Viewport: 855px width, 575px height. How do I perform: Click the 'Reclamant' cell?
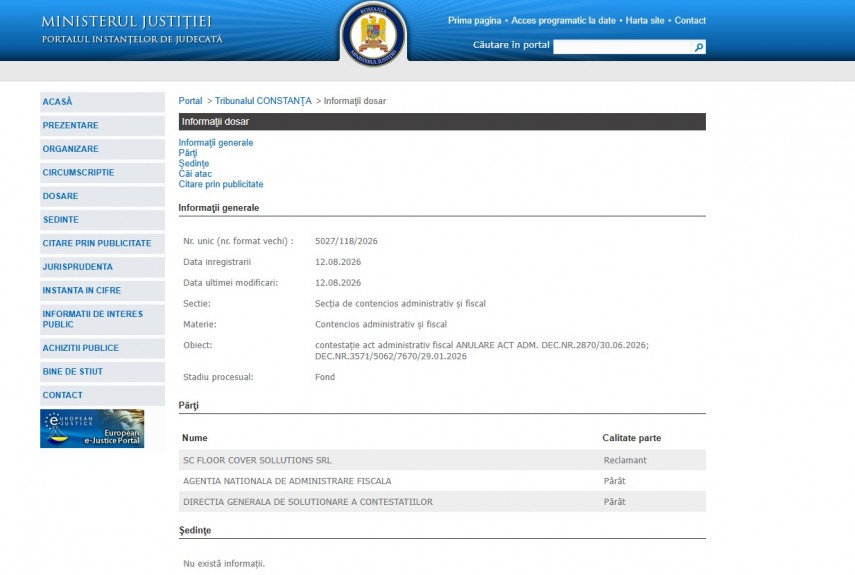(x=625, y=460)
